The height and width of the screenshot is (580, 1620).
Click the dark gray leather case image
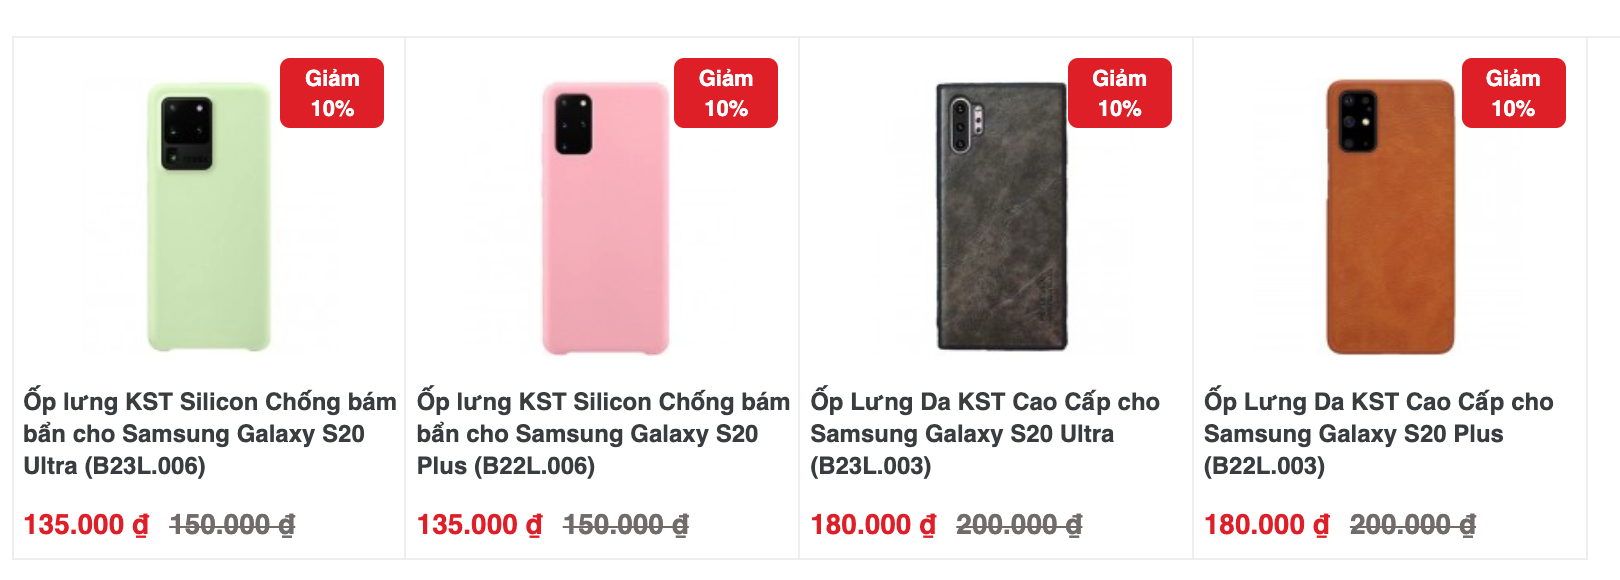[1000, 217]
